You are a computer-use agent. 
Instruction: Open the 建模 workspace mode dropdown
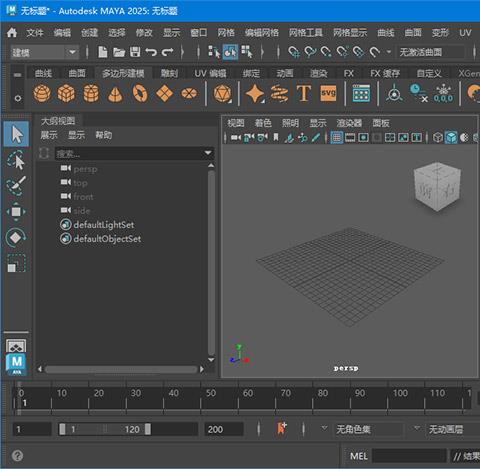(45, 52)
